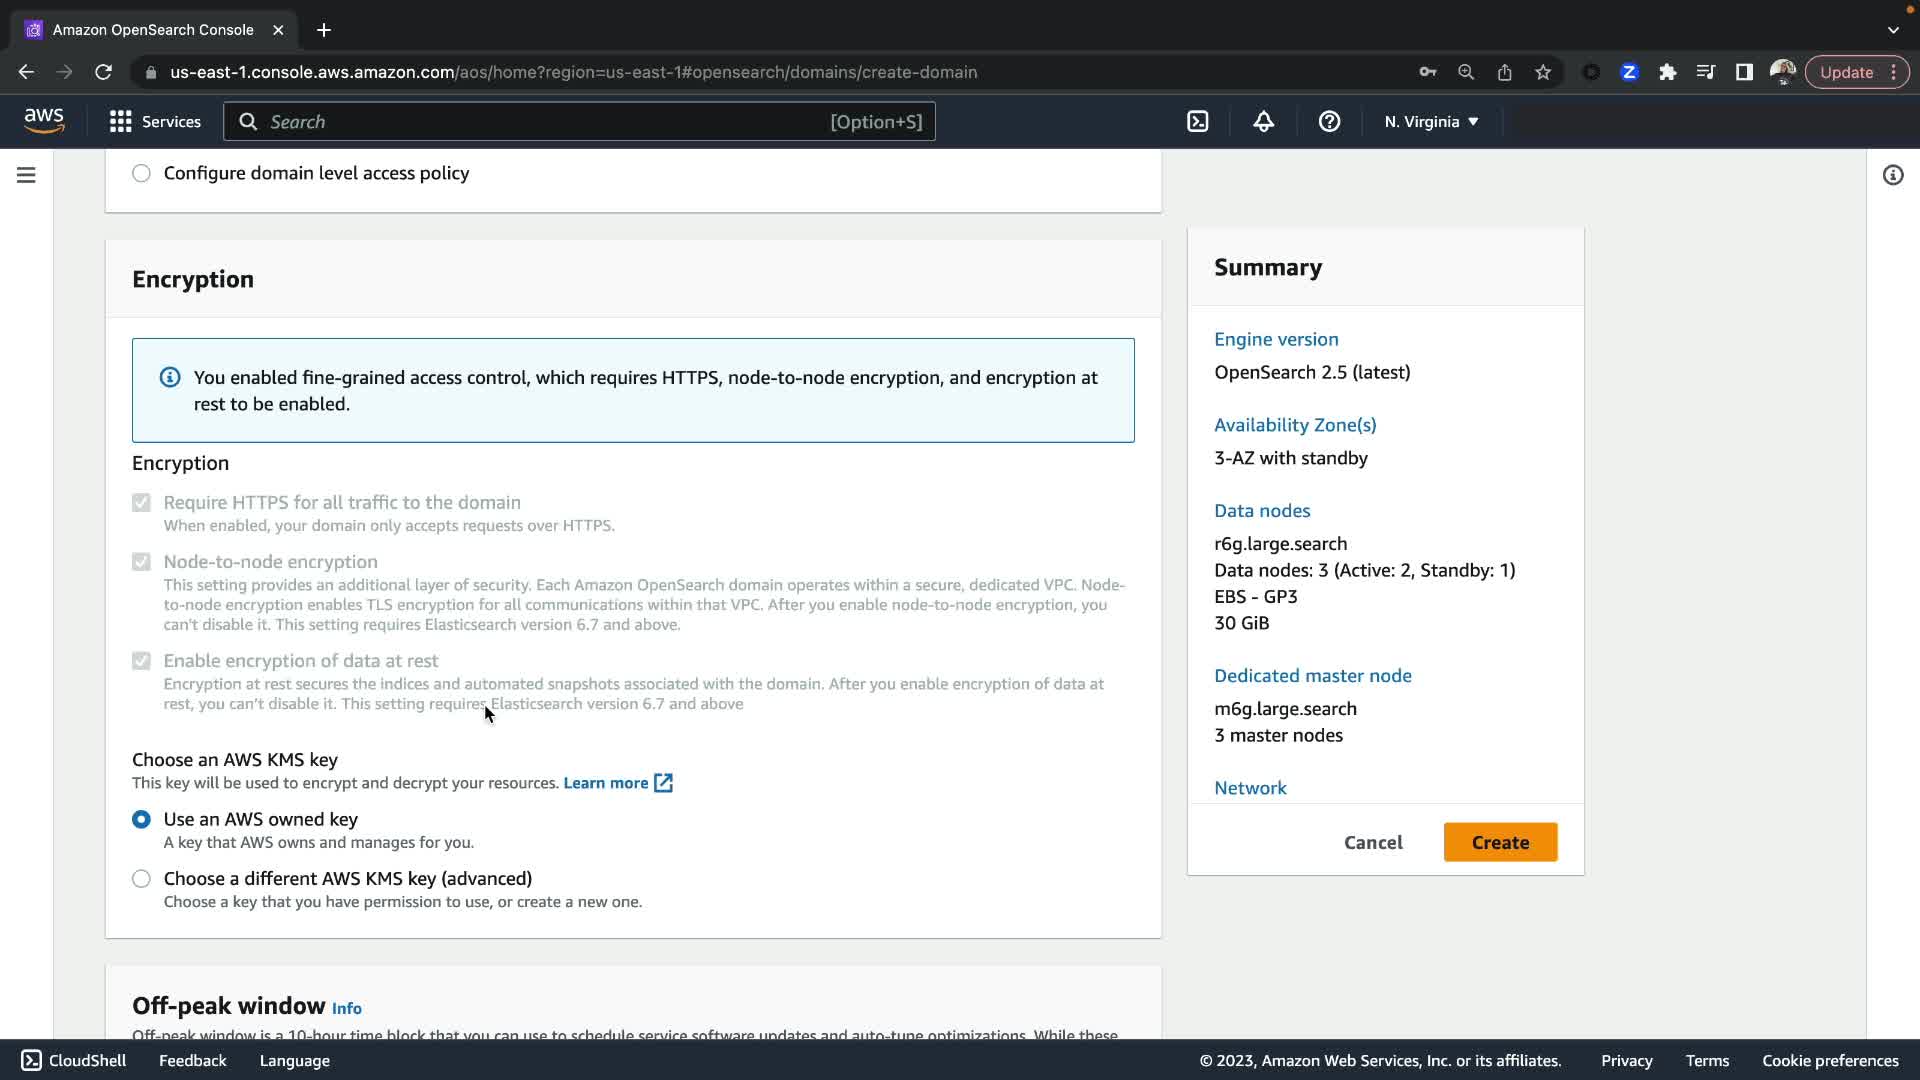
Task: Open the info panel icon at right
Action: (x=1892, y=175)
